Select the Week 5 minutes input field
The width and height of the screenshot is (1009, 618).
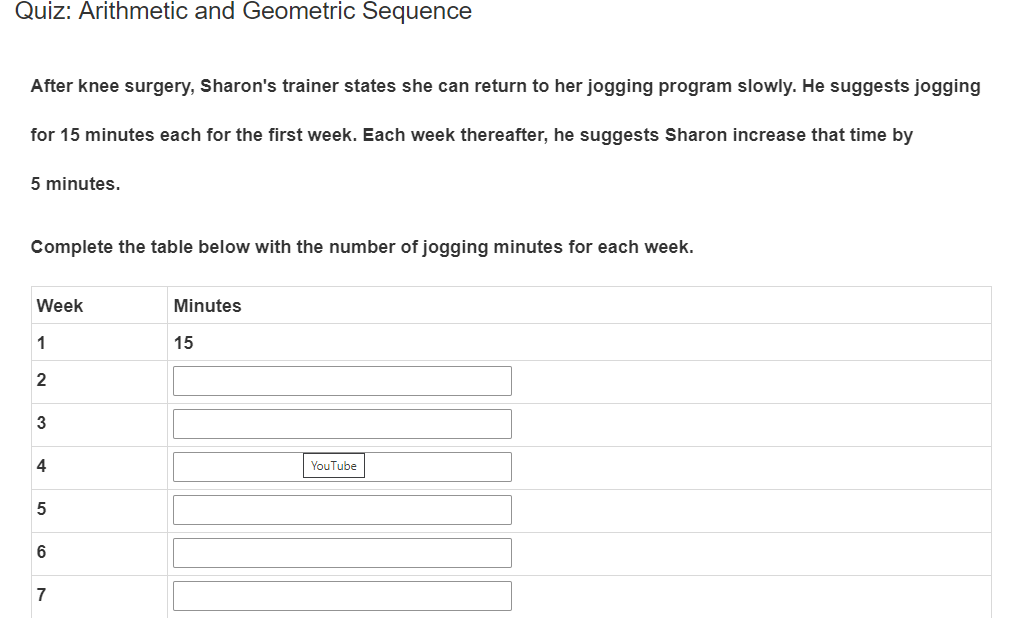(x=342, y=510)
